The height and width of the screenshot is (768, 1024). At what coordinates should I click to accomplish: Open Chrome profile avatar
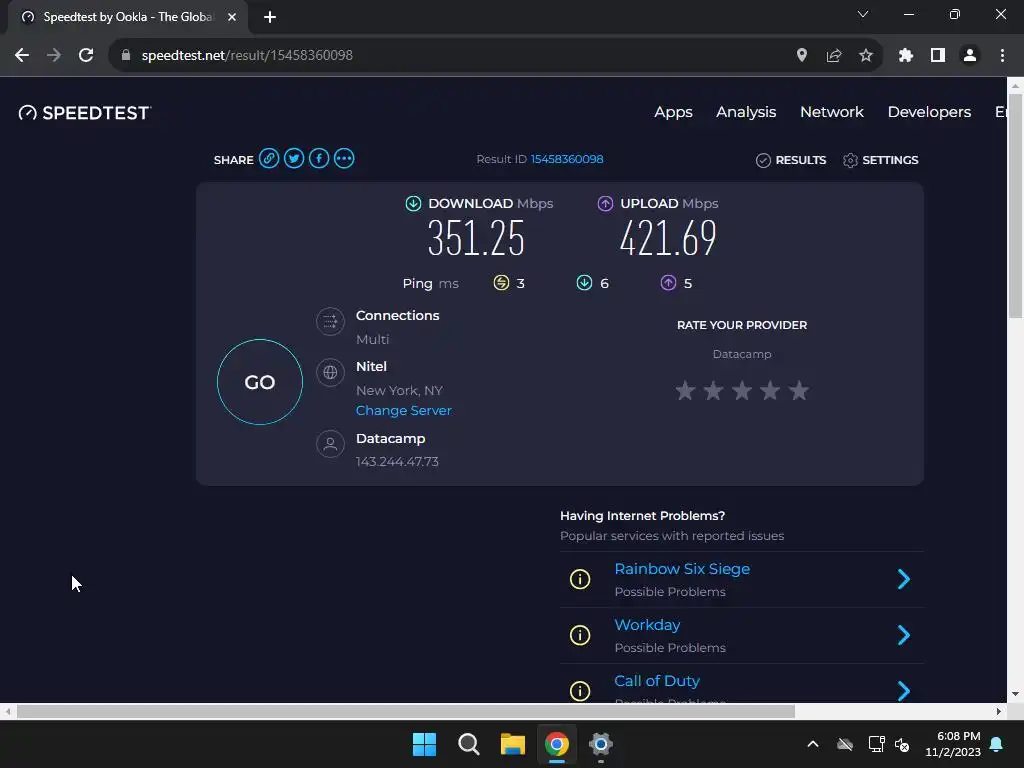pyautogui.click(x=970, y=56)
